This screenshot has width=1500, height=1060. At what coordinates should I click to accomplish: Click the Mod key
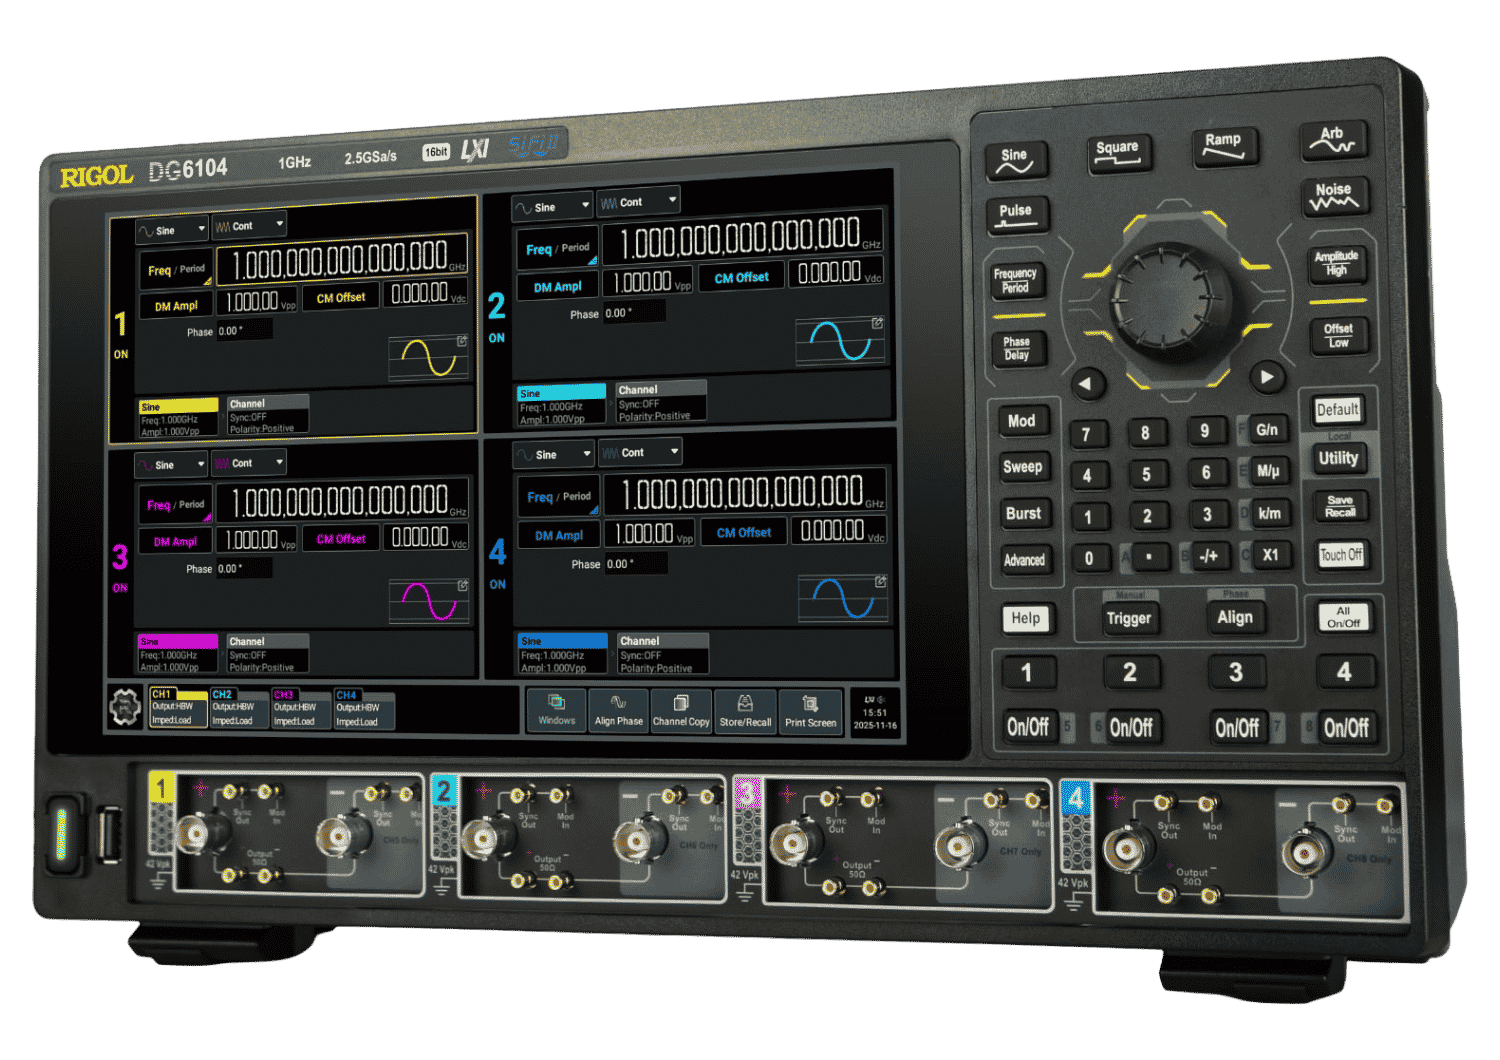click(1022, 421)
